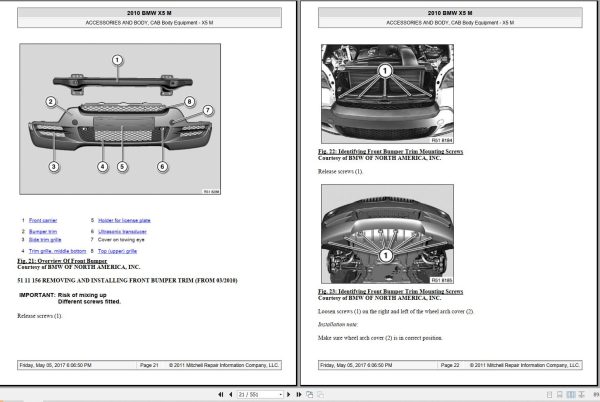
Task: Click the 51 11 156 REMOVING AND INSTALLING heading
Action: pos(127,280)
